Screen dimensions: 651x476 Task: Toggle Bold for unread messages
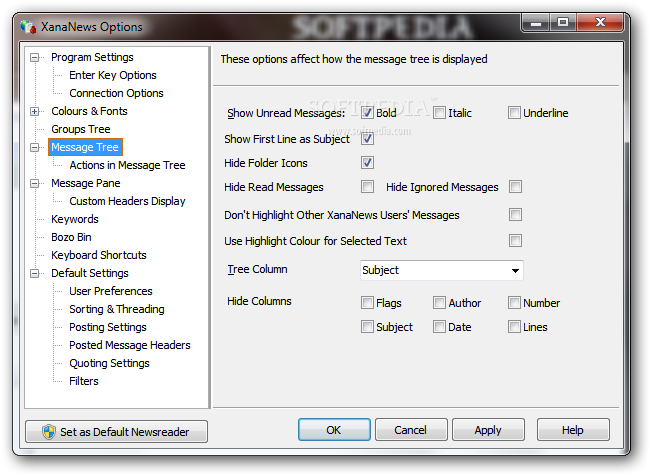coord(367,113)
